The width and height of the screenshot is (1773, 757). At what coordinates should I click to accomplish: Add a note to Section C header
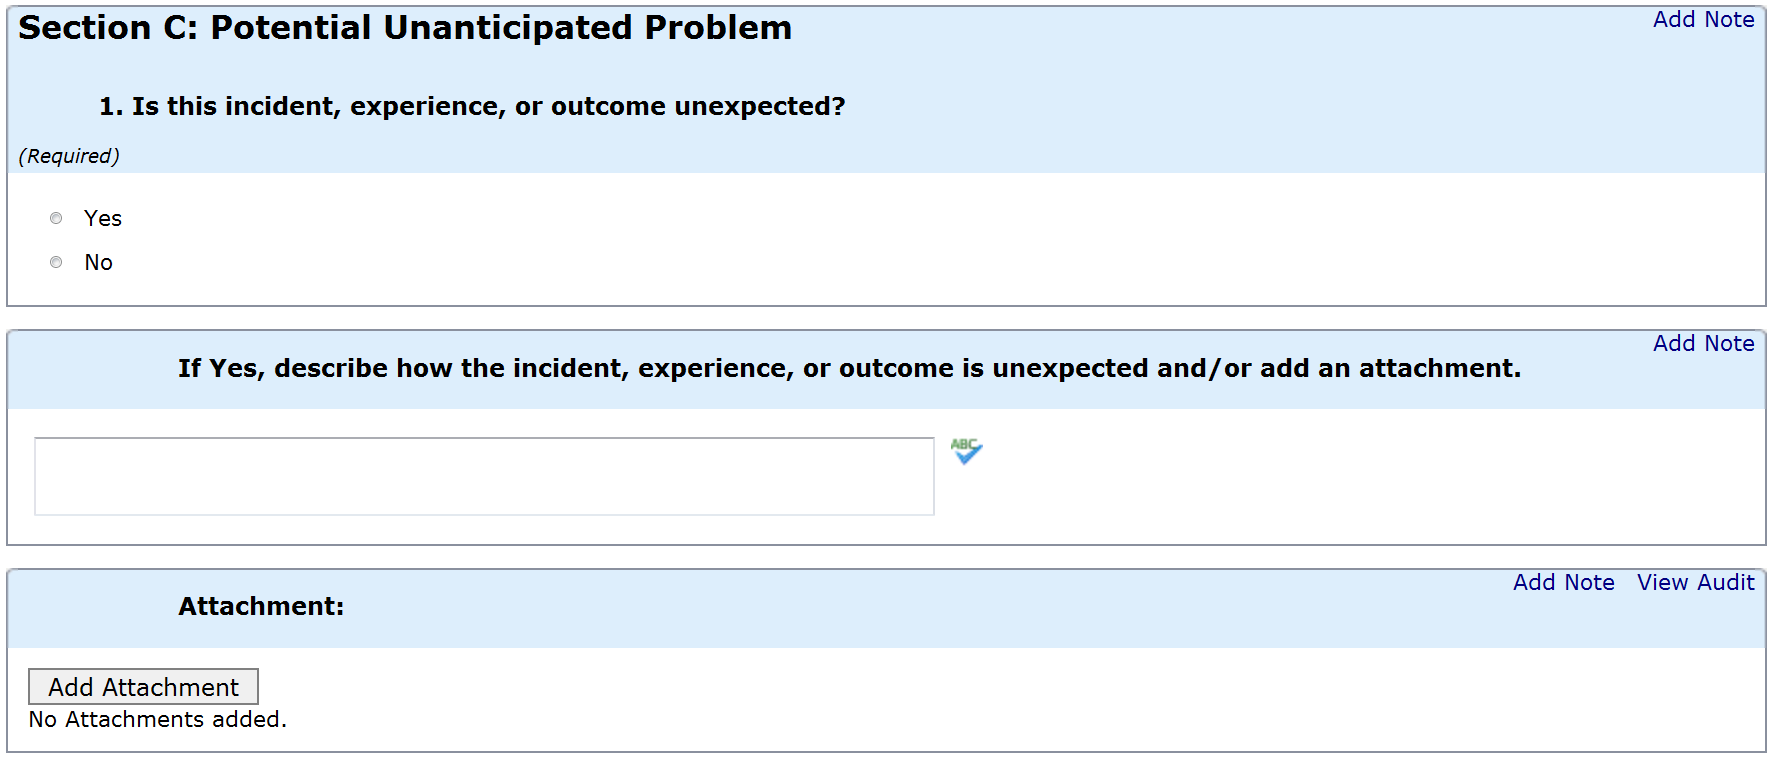point(1703,20)
